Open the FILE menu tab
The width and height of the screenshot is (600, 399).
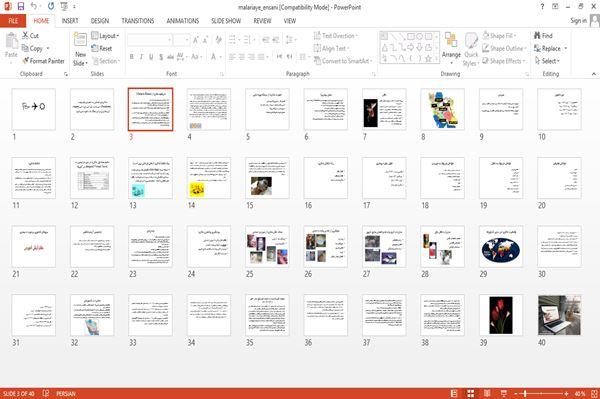(x=13, y=21)
